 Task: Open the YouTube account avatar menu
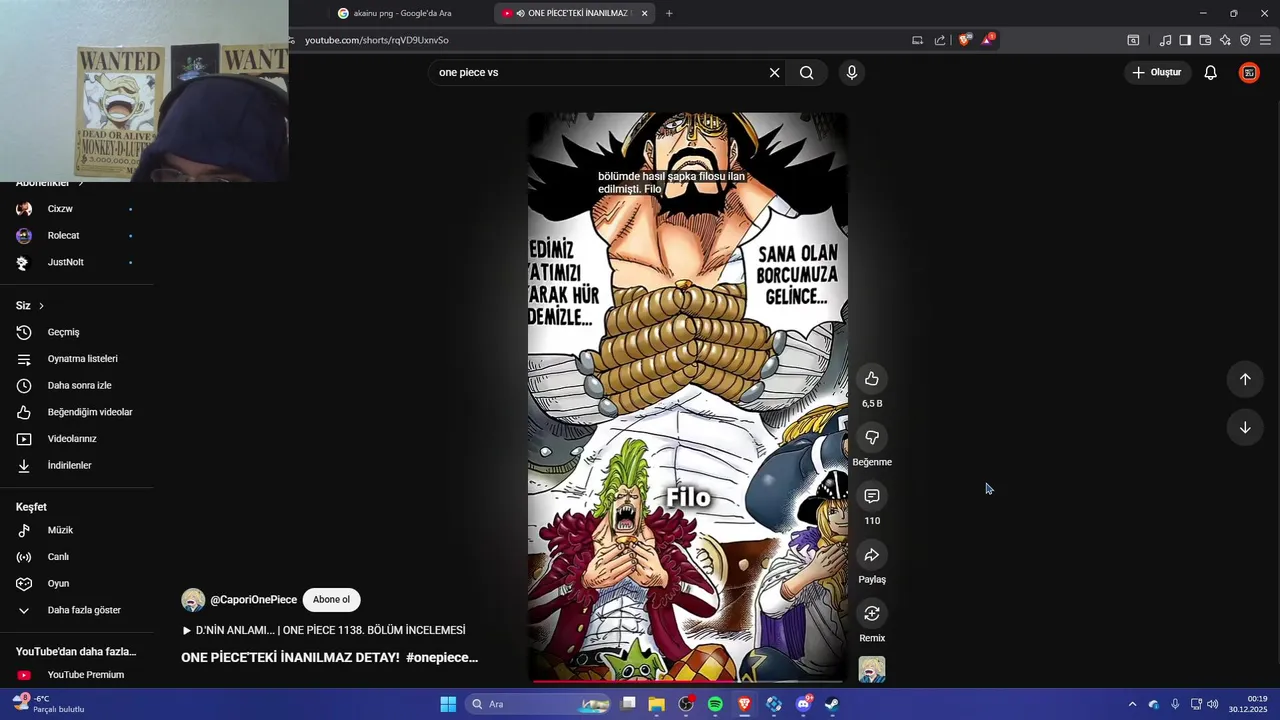coord(1249,72)
